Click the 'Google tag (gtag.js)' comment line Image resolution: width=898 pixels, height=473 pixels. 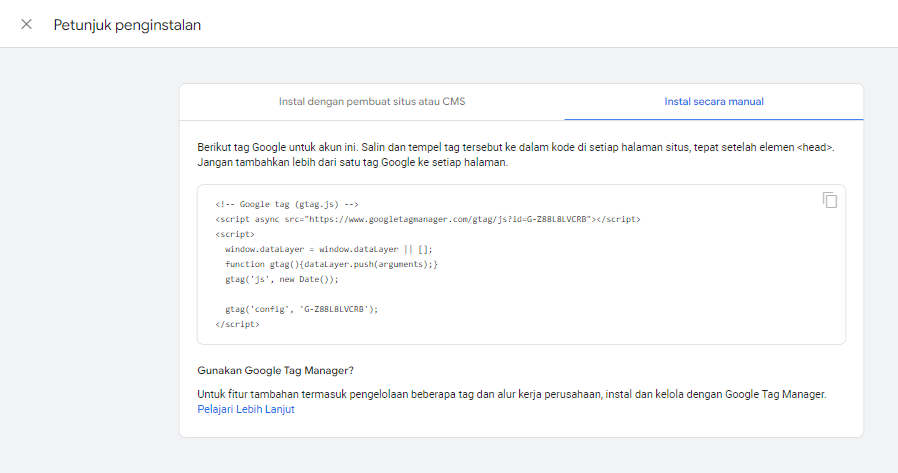pos(287,204)
